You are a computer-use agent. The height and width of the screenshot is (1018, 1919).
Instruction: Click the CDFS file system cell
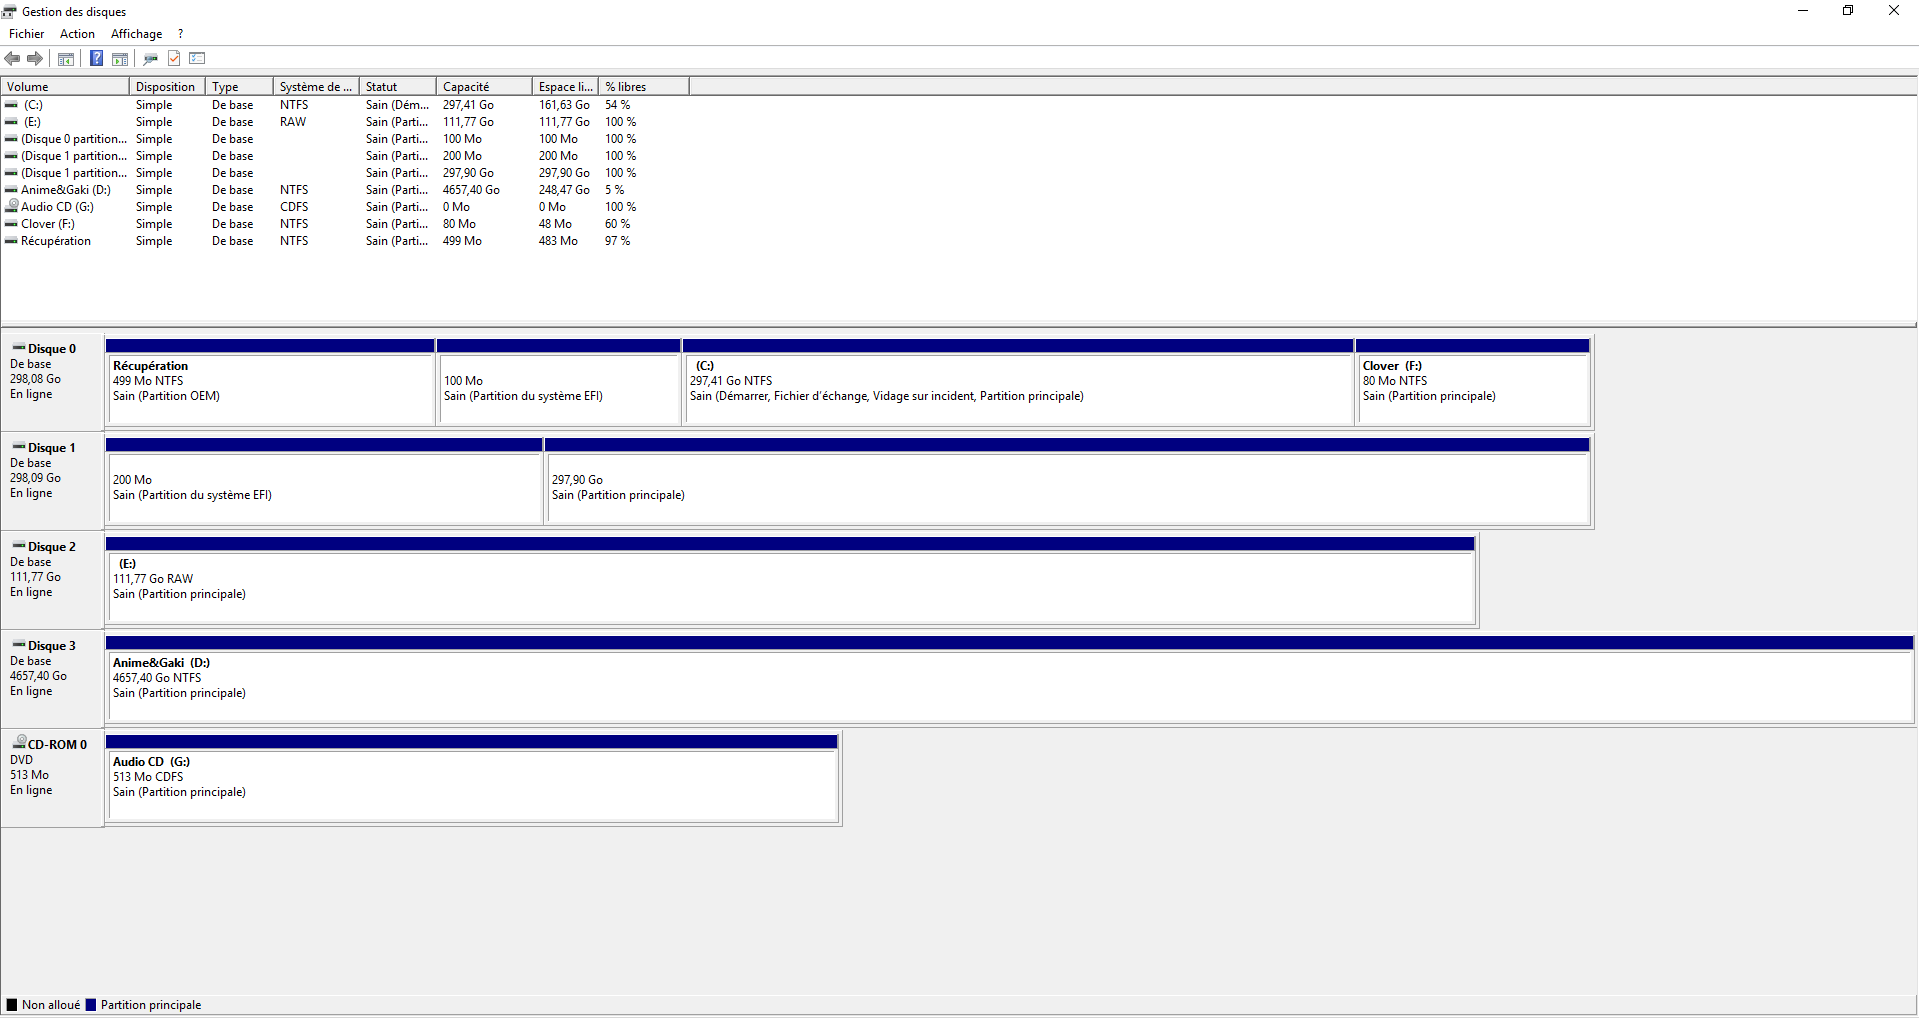[x=294, y=207]
